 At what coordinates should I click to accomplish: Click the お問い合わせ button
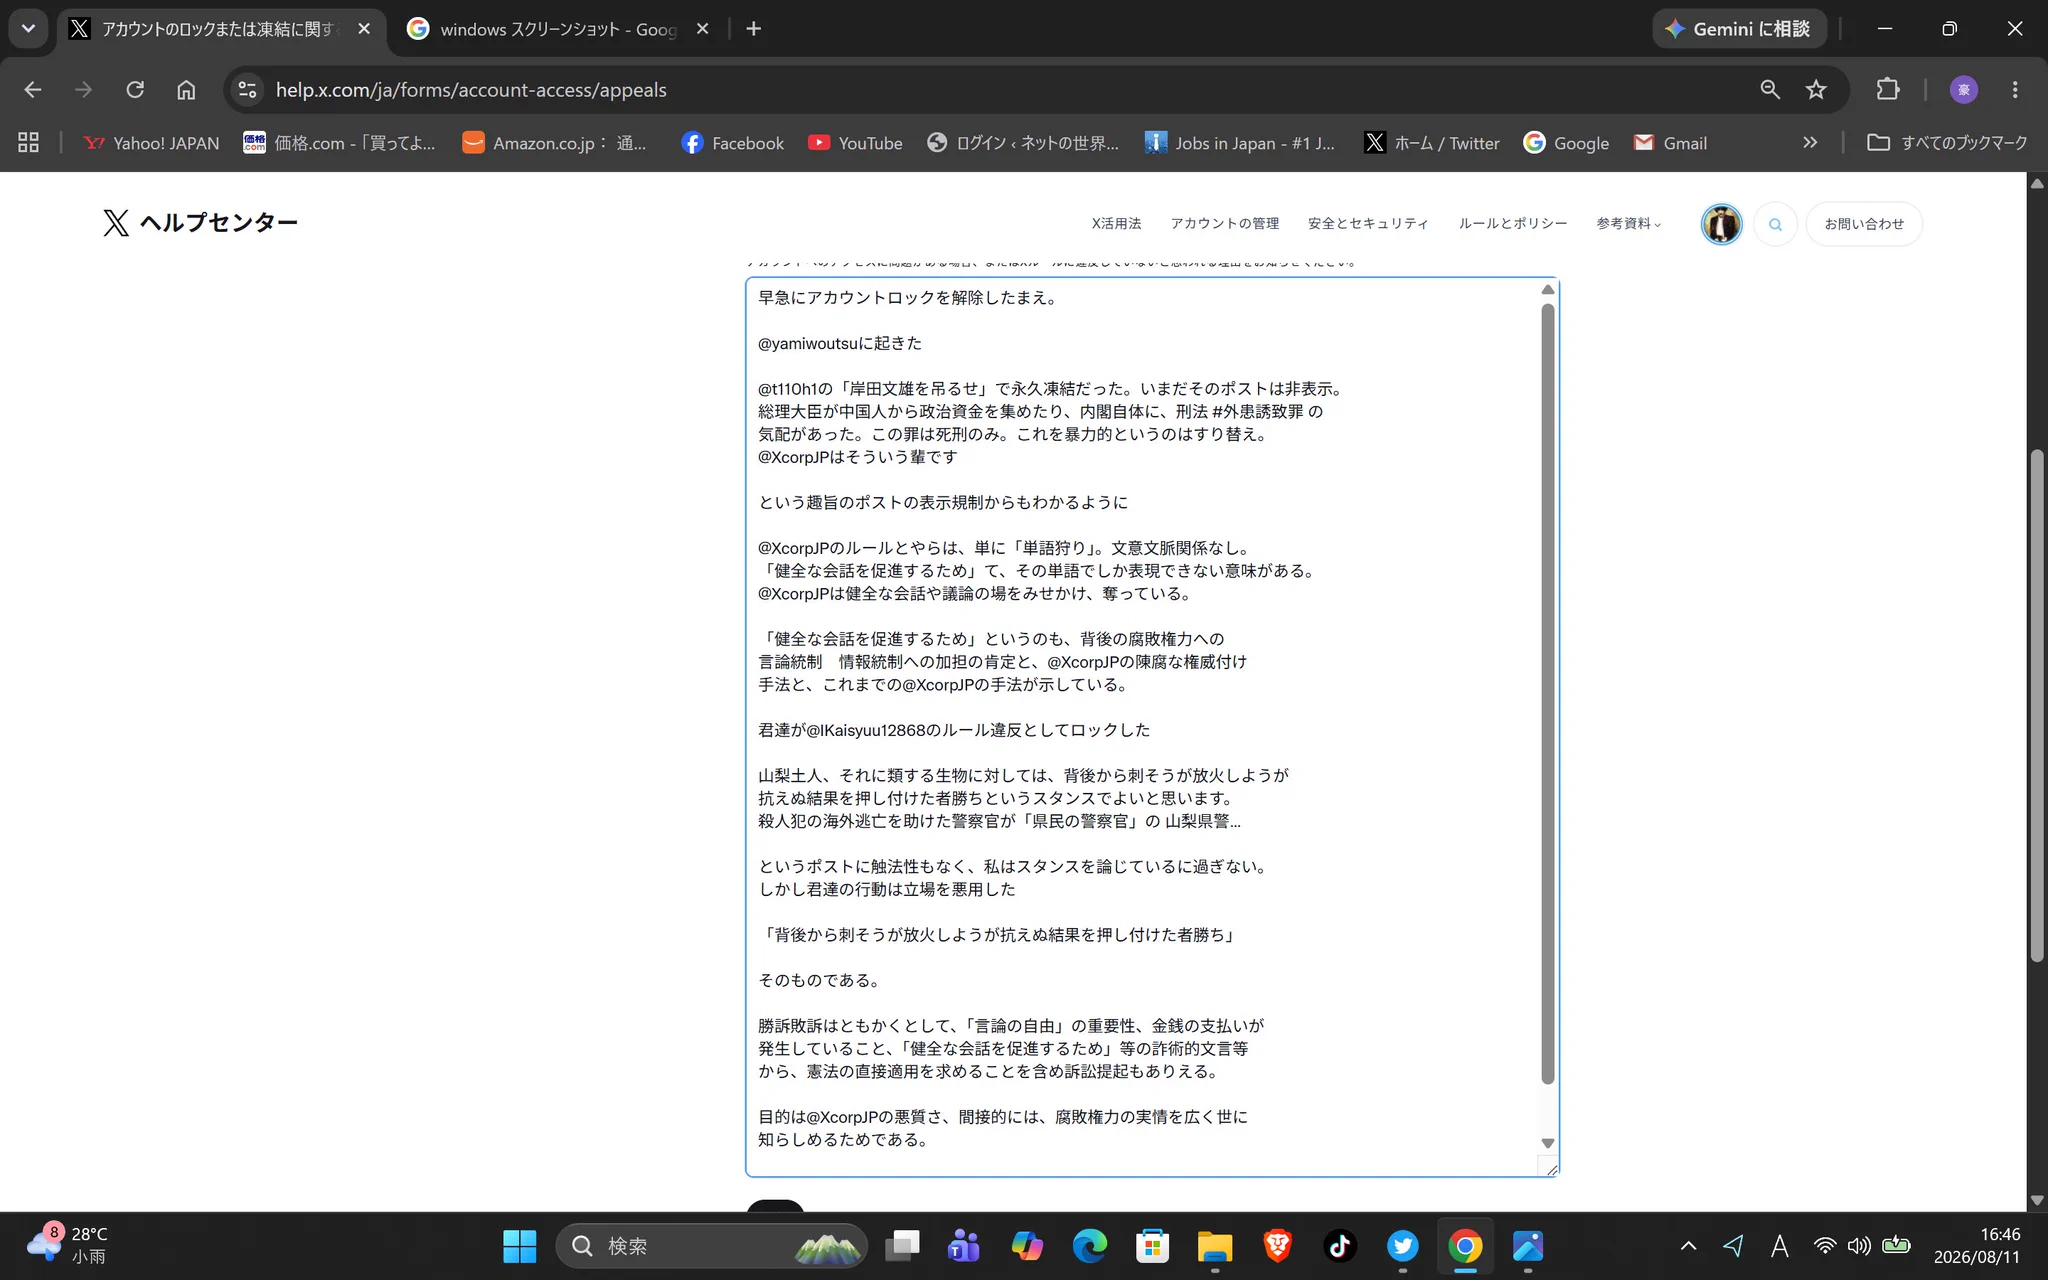coord(1864,224)
